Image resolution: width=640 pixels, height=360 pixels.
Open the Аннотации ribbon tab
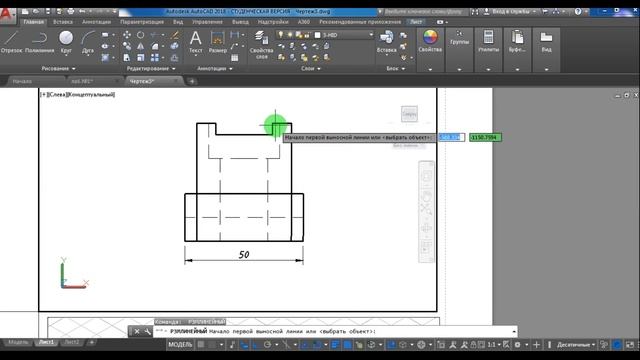[x=96, y=22]
